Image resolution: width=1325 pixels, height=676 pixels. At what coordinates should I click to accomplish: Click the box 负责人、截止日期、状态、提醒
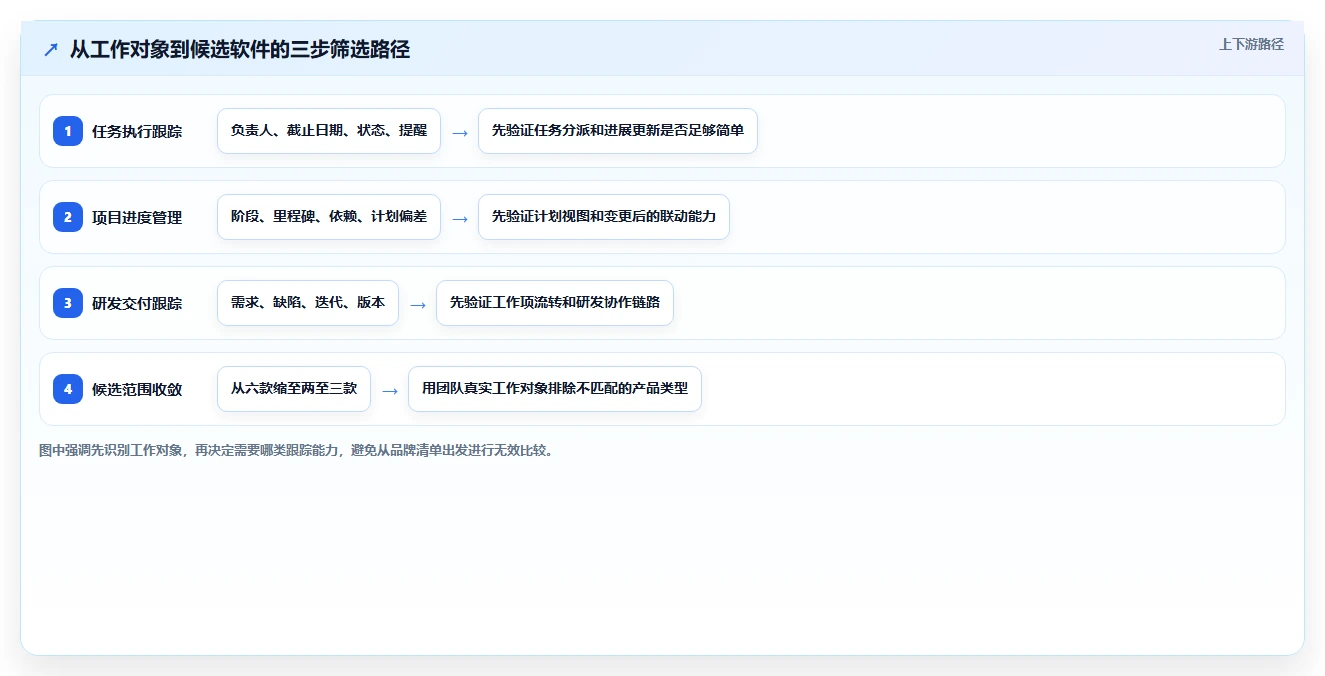329,131
